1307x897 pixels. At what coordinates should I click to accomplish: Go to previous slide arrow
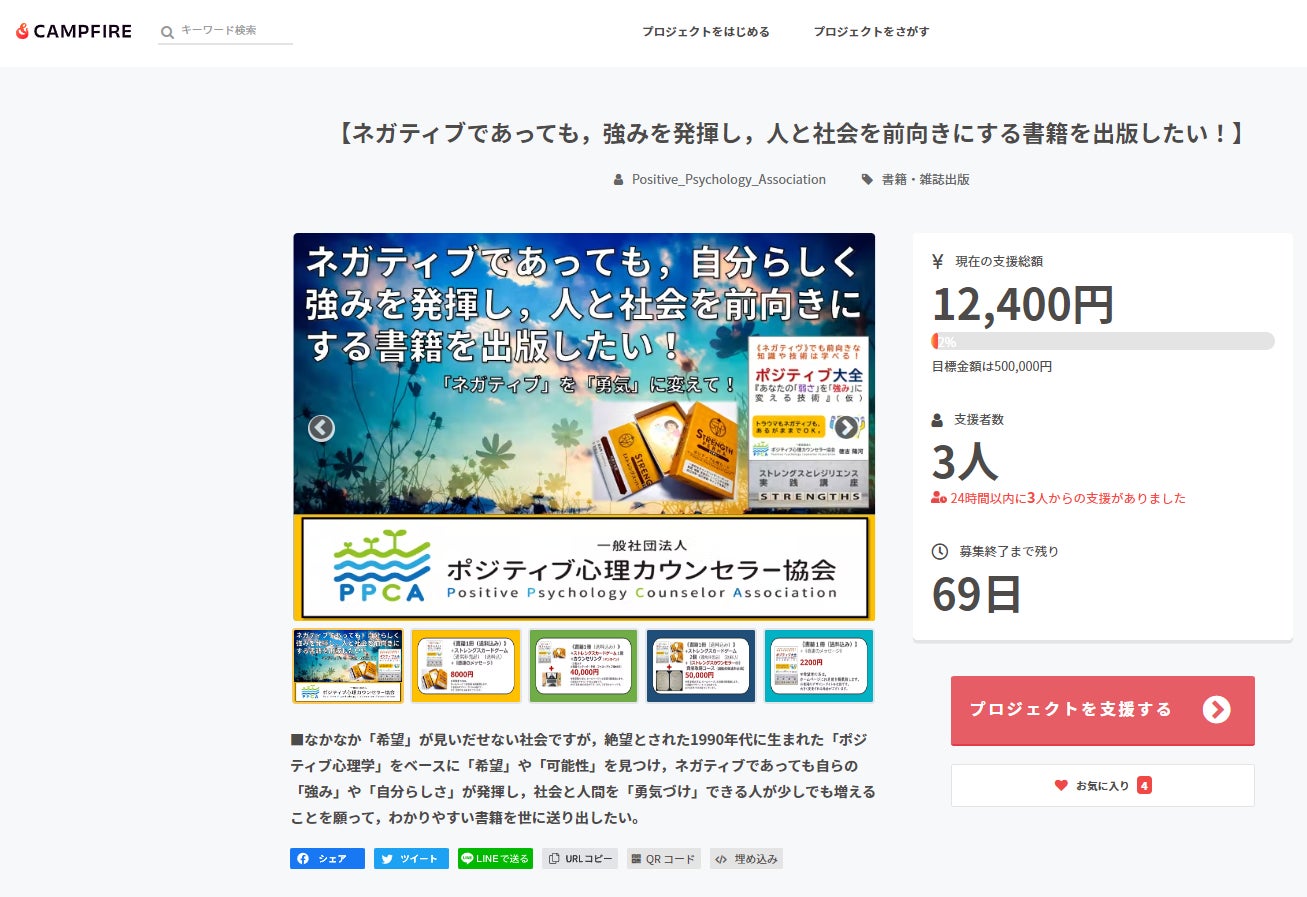[321, 428]
